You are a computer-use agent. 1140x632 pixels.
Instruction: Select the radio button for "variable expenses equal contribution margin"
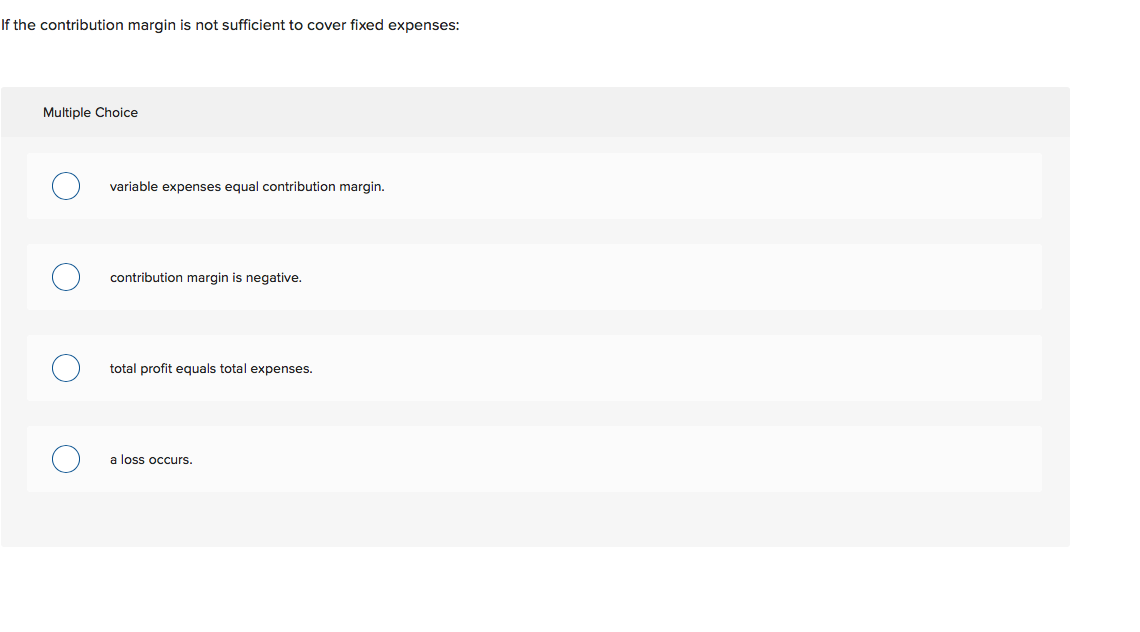click(x=65, y=186)
